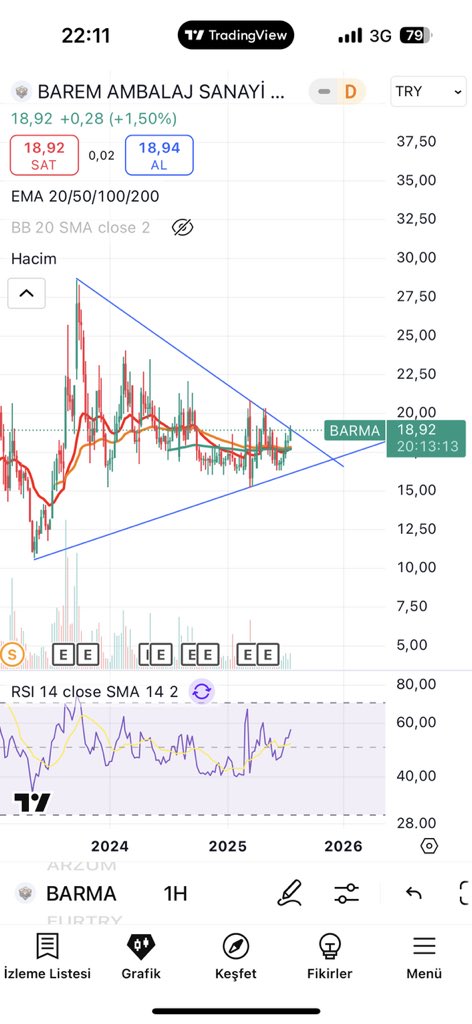This screenshot has height=1024, width=472.
Task: Tap the blue 18,94 AL buy button
Action: 159,155
